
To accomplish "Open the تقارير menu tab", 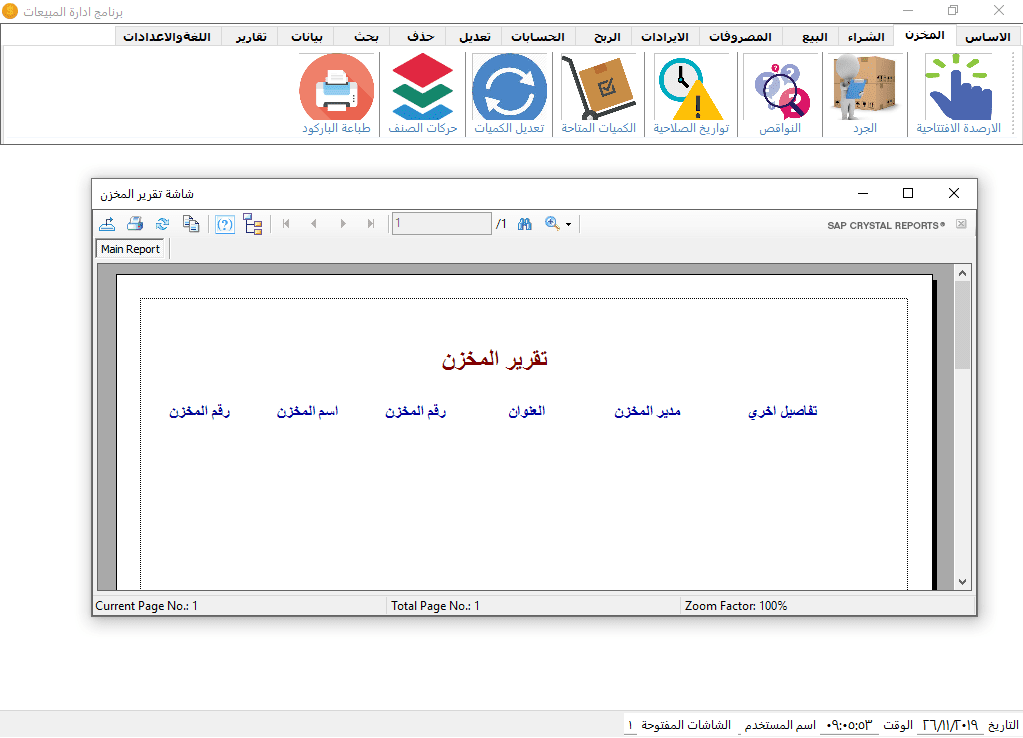I will (x=250, y=36).
